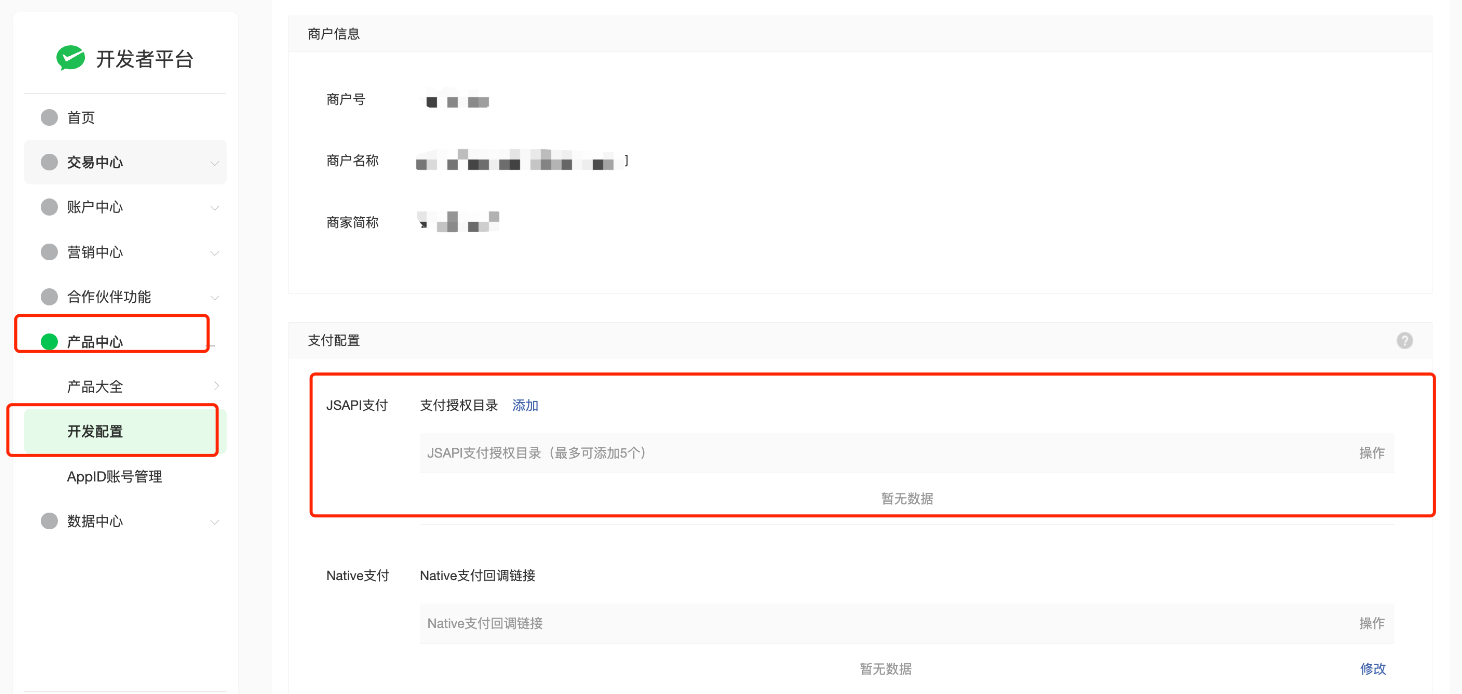Click the circle icon beside 交易中心

pyautogui.click(x=49, y=162)
